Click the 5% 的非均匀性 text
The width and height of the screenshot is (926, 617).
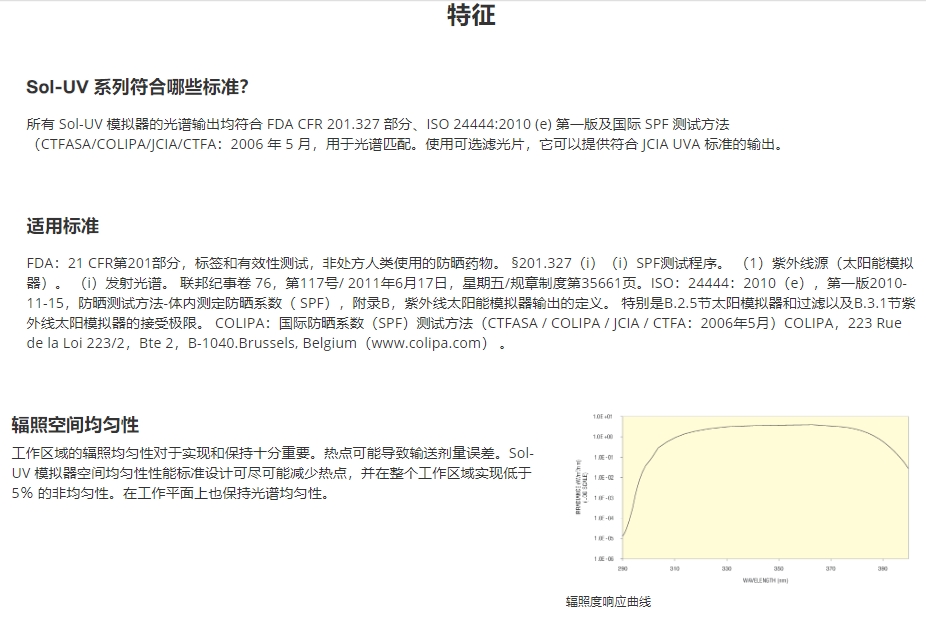point(59,493)
